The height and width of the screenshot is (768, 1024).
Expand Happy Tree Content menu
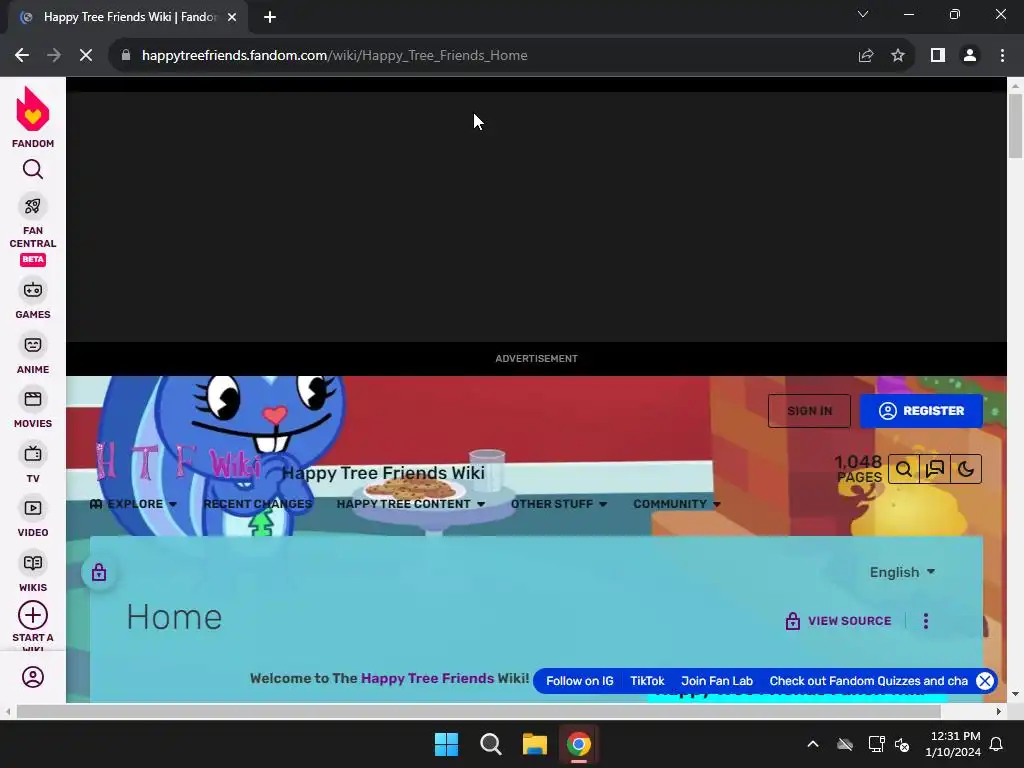pyautogui.click(x=411, y=504)
